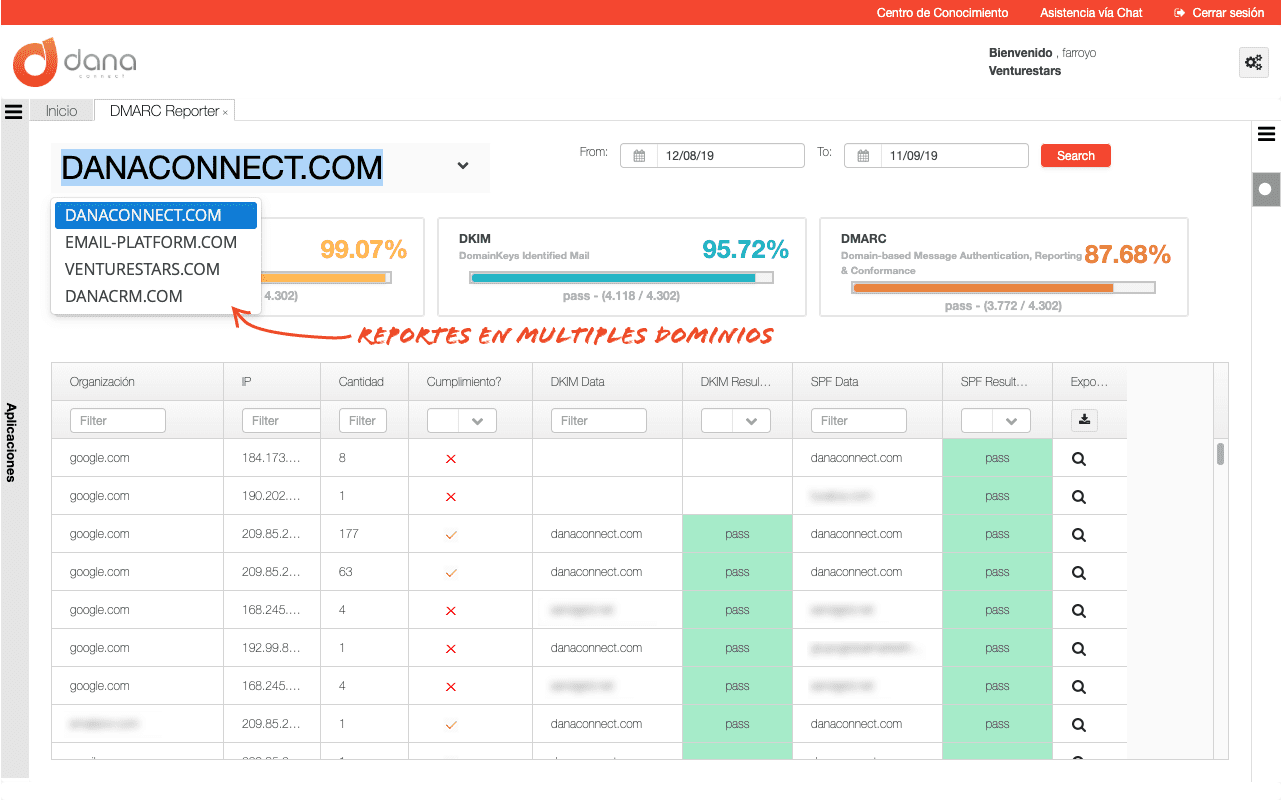The image size is (1281, 800).
Task: Close the DMARC Reporter tab
Action: tap(225, 113)
